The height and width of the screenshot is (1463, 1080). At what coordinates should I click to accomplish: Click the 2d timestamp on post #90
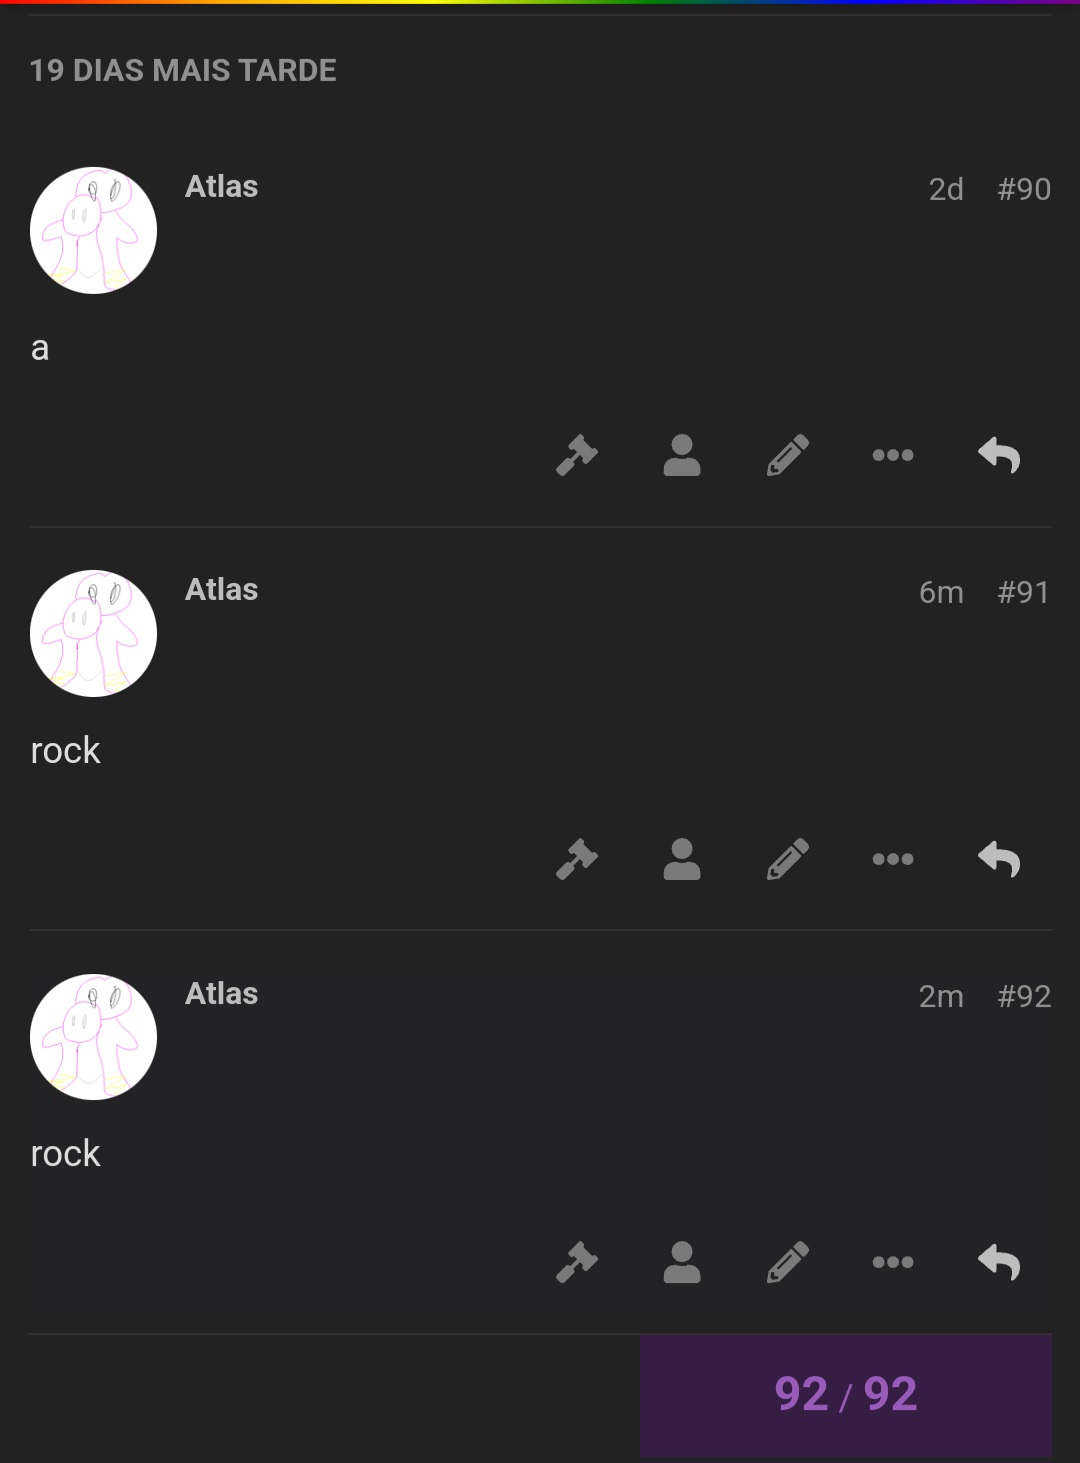point(946,190)
